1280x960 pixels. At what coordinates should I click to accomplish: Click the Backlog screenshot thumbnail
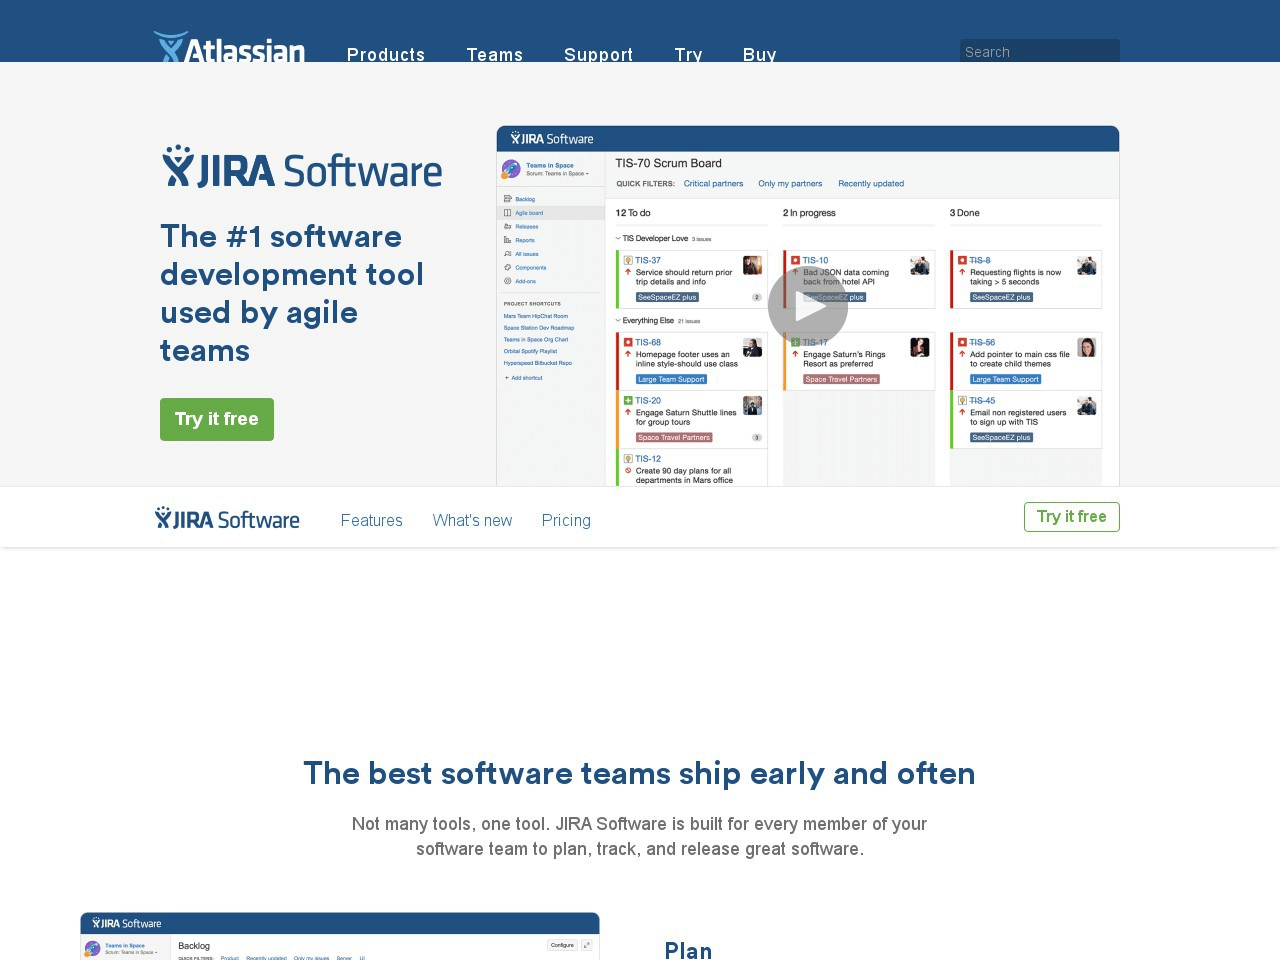tap(340, 936)
